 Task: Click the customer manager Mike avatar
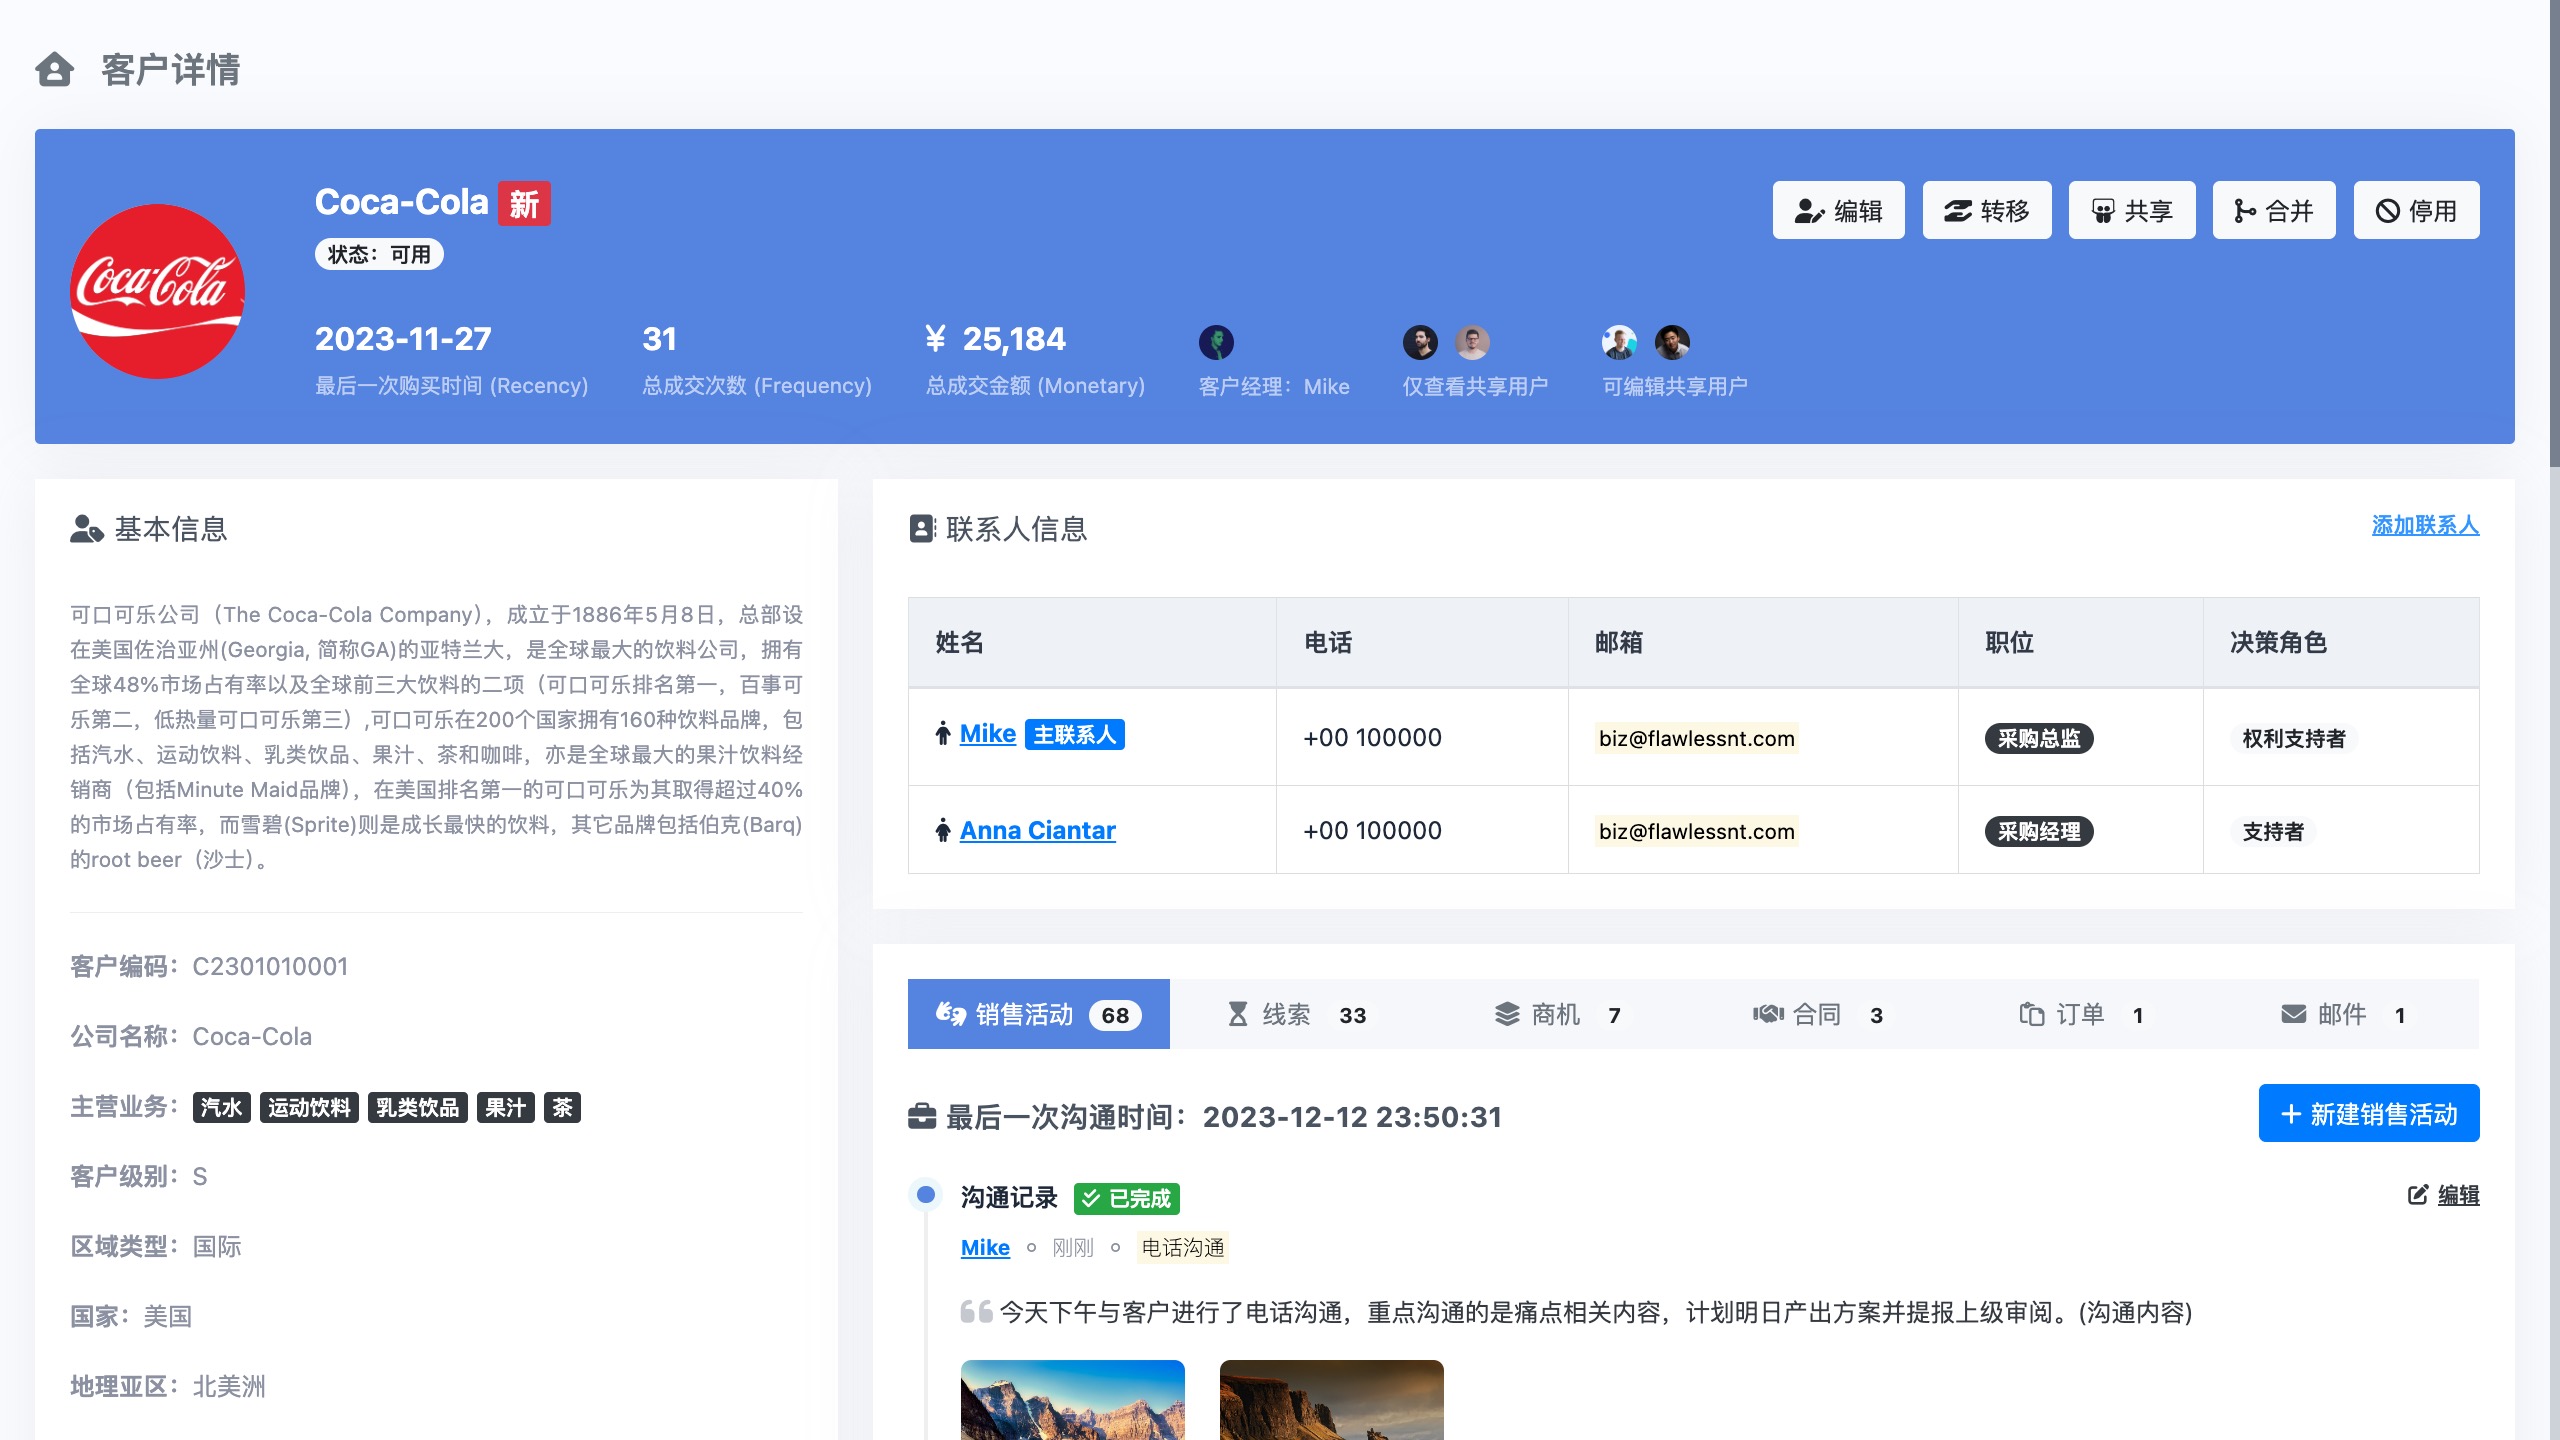click(1216, 342)
